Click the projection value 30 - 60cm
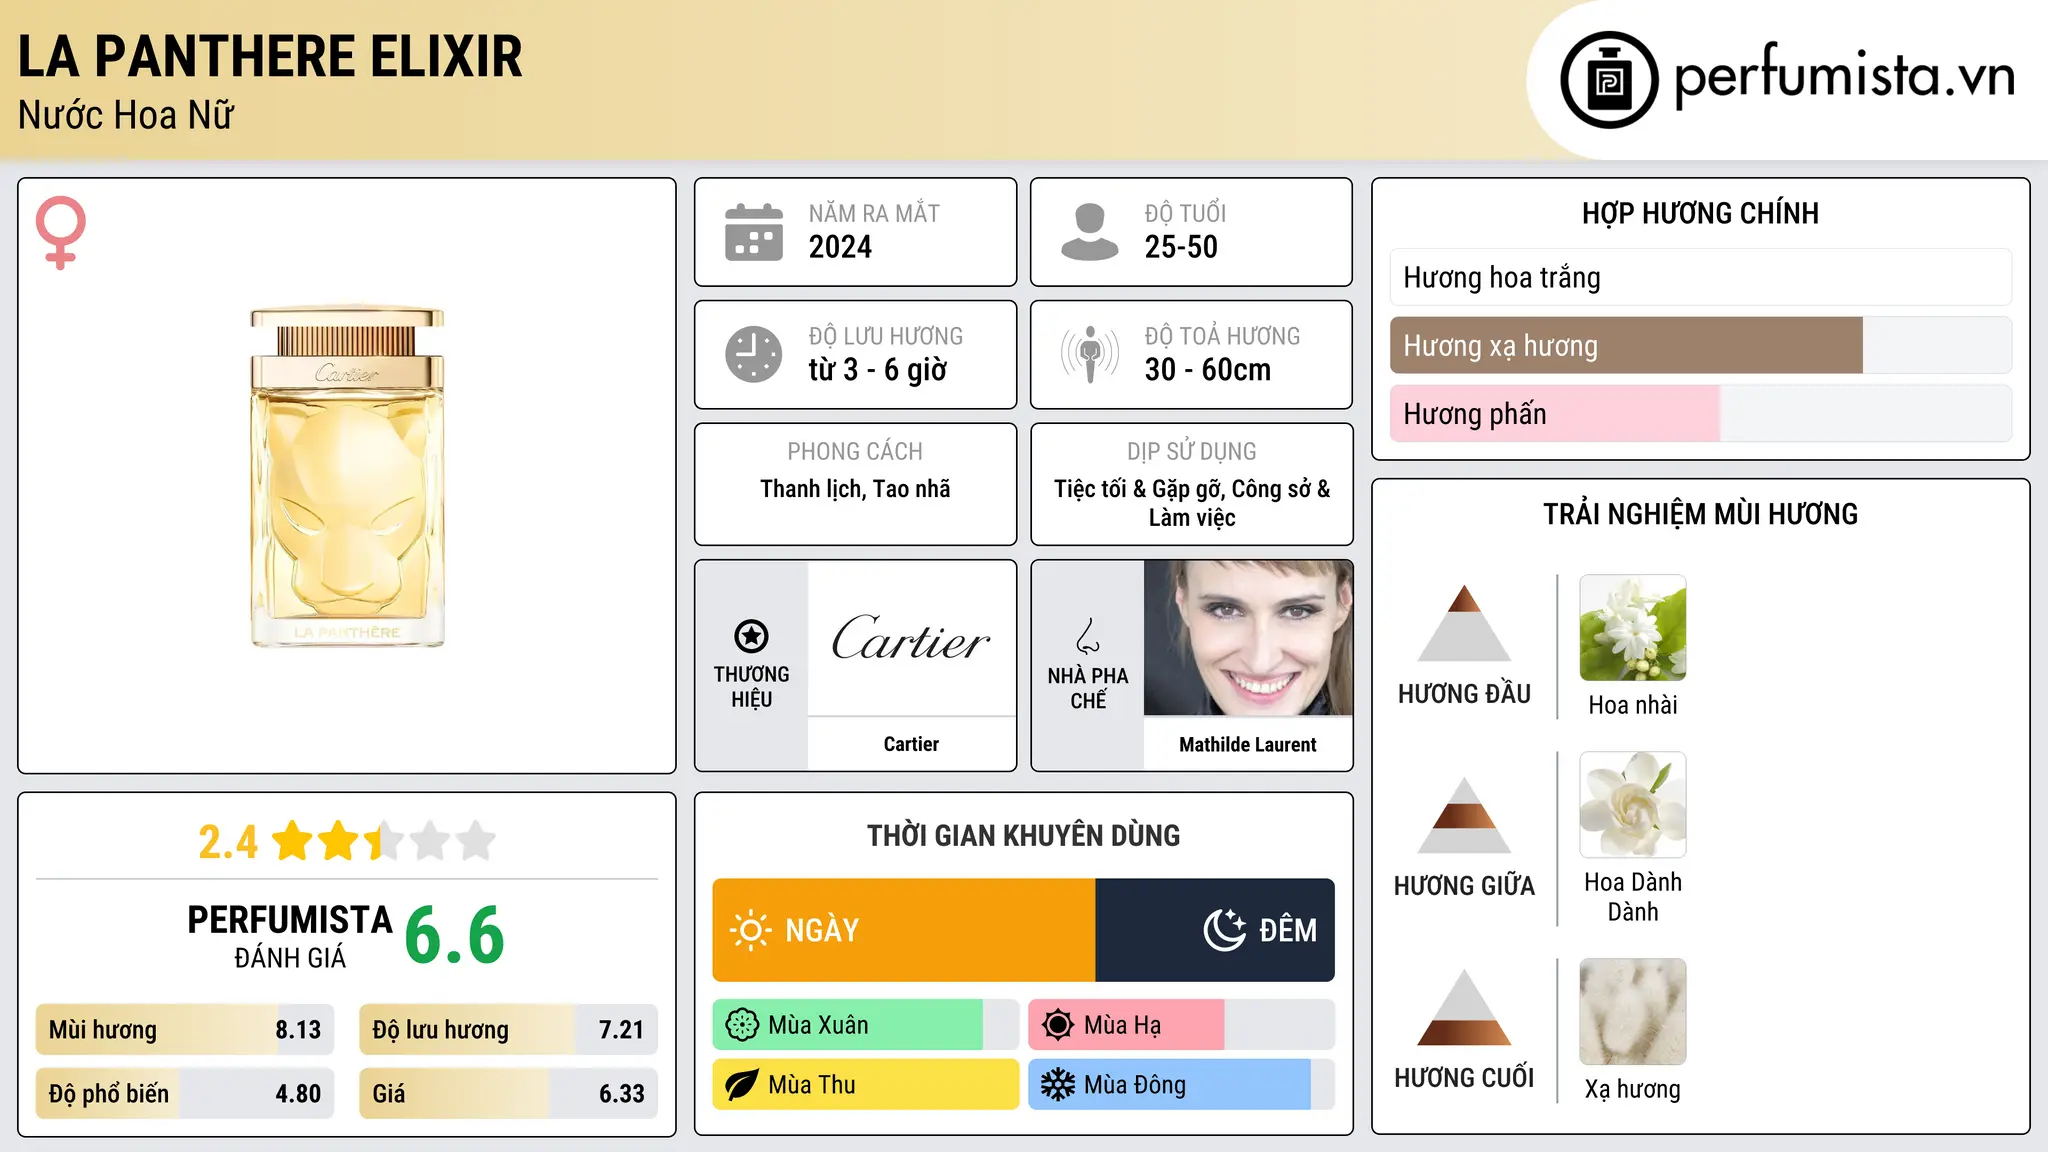This screenshot has width=2048, height=1152. click(1208, 370)
